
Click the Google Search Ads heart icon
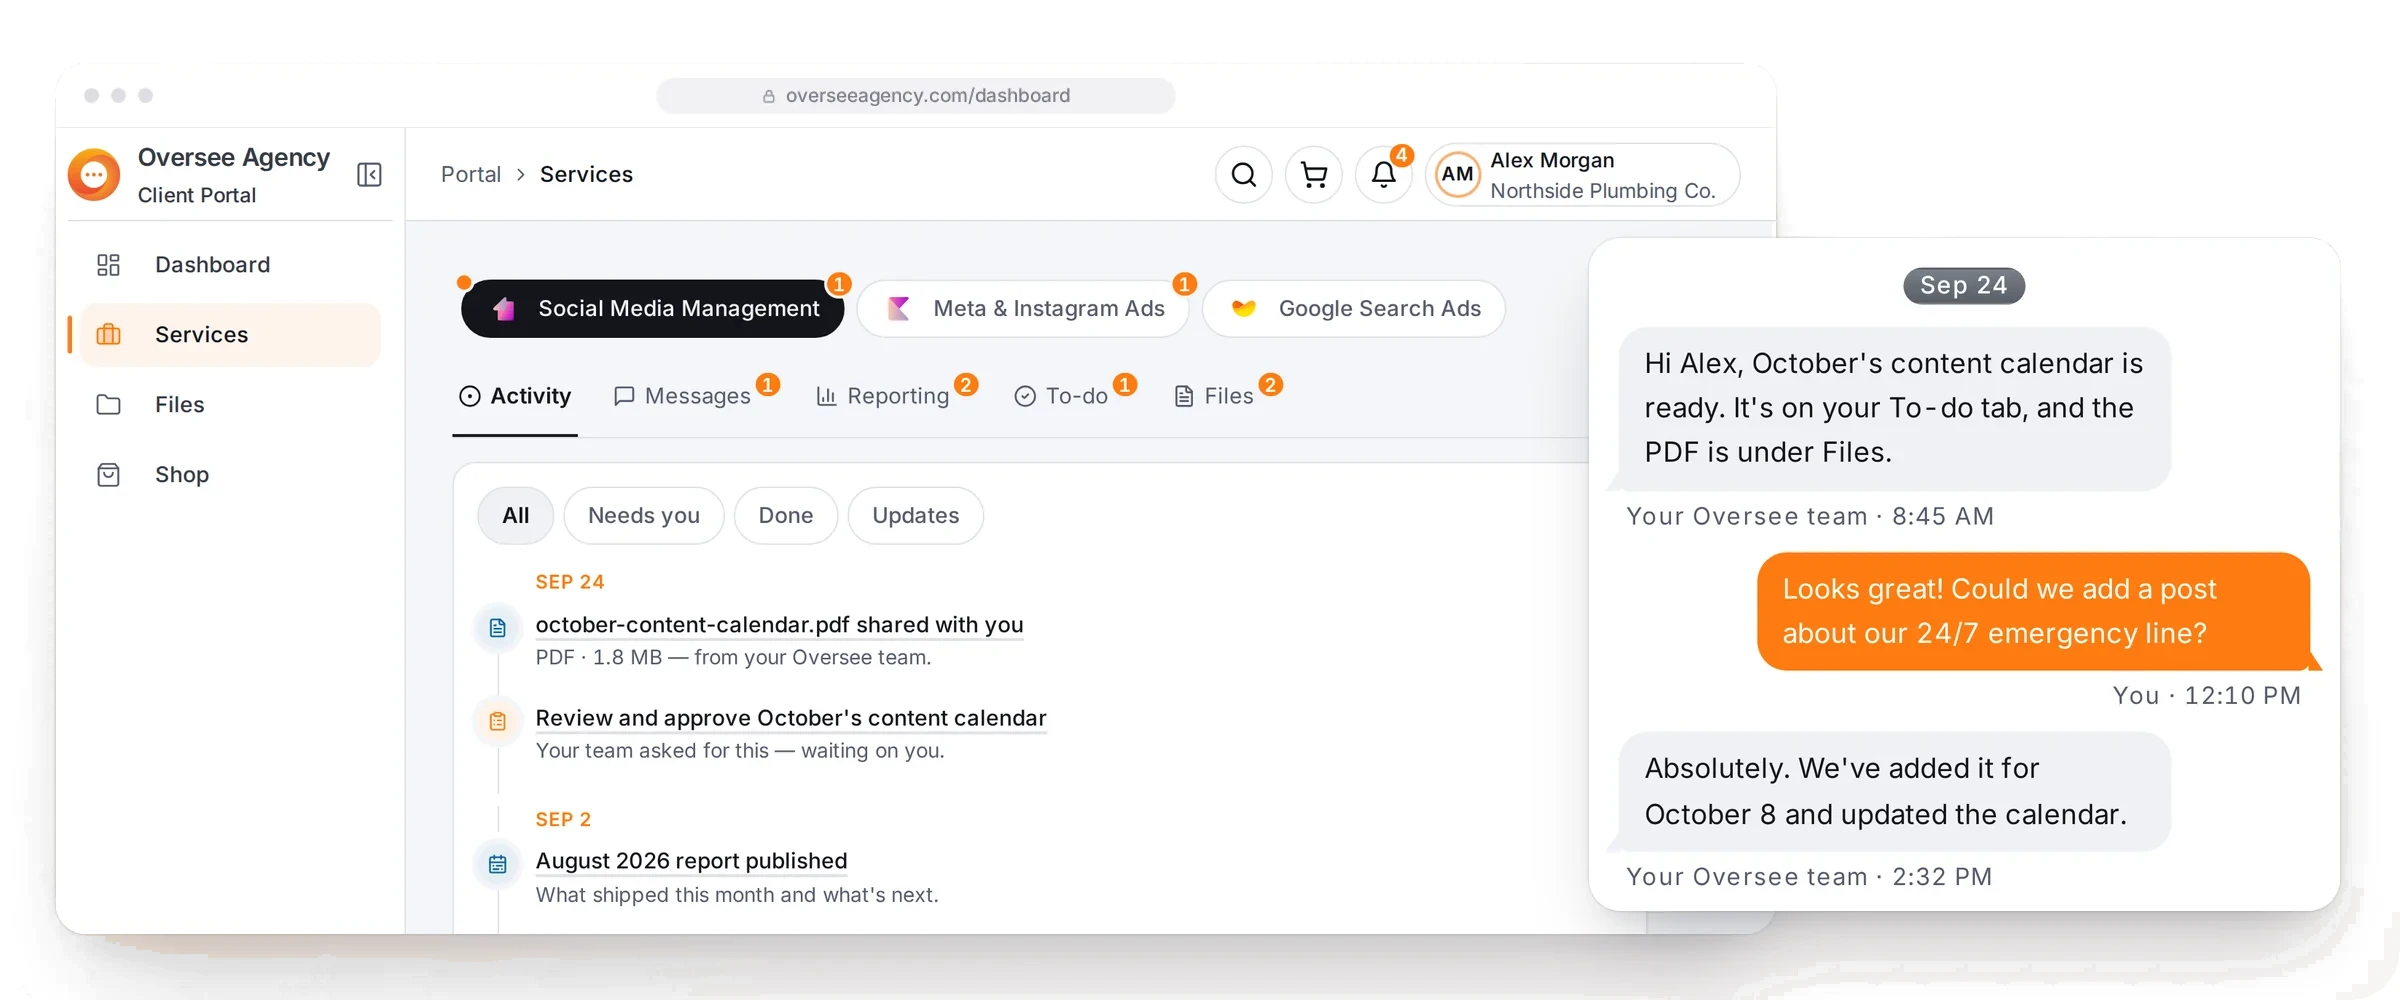pyautogui.click(x=1243, y=309)
